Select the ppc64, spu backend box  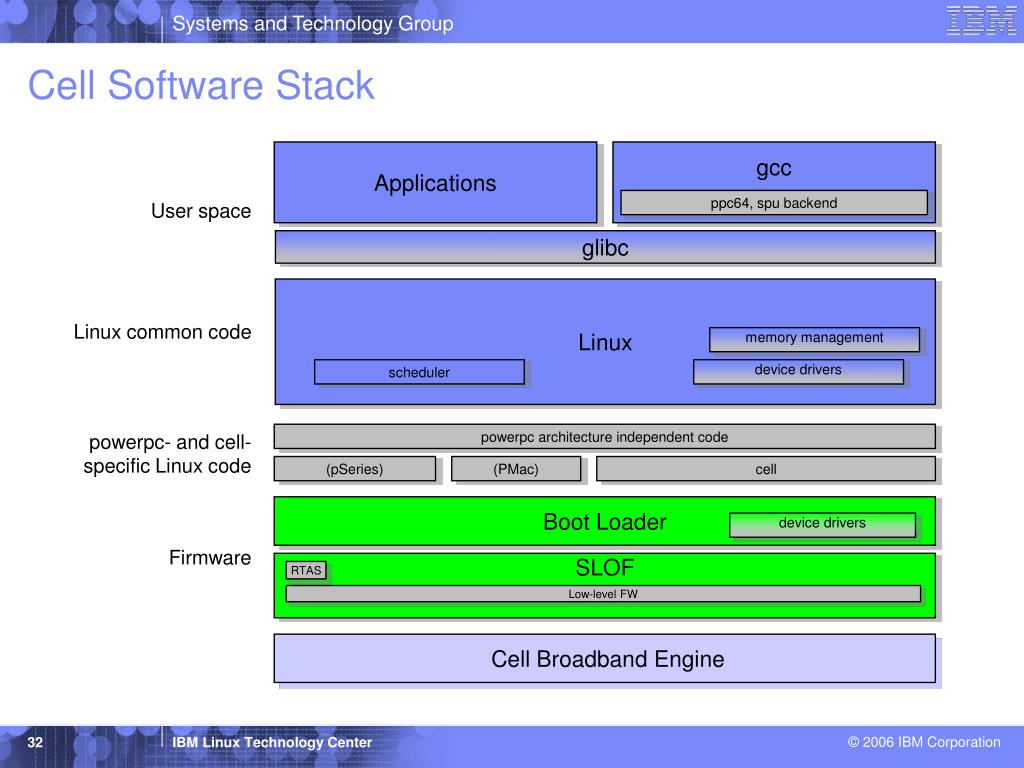[774, 202]
